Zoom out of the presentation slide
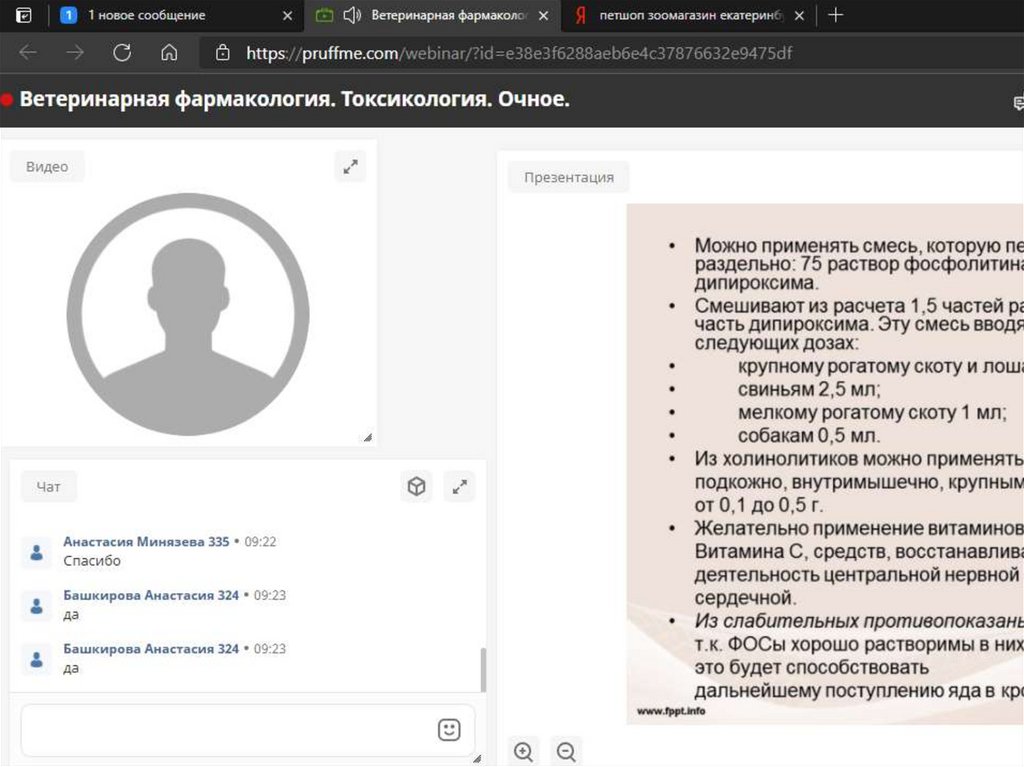 pos(566,751)
